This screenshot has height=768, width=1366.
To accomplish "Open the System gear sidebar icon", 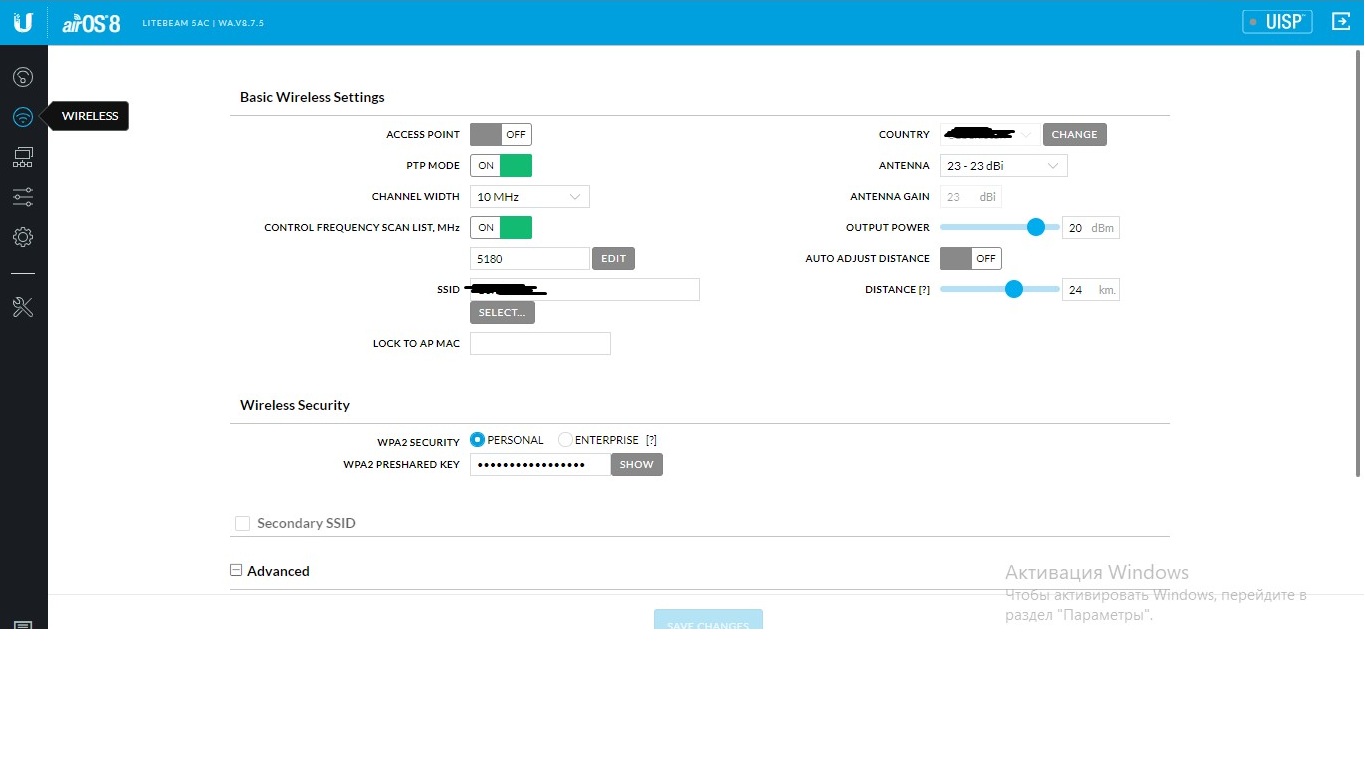I will (23, 237).
